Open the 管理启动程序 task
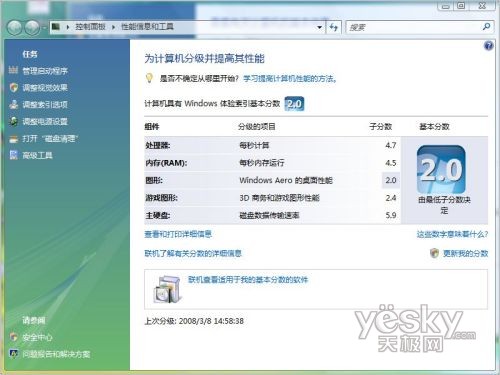The width and height of the screenshot is (500, 375). pyautogui.click(x=45, y=71)
